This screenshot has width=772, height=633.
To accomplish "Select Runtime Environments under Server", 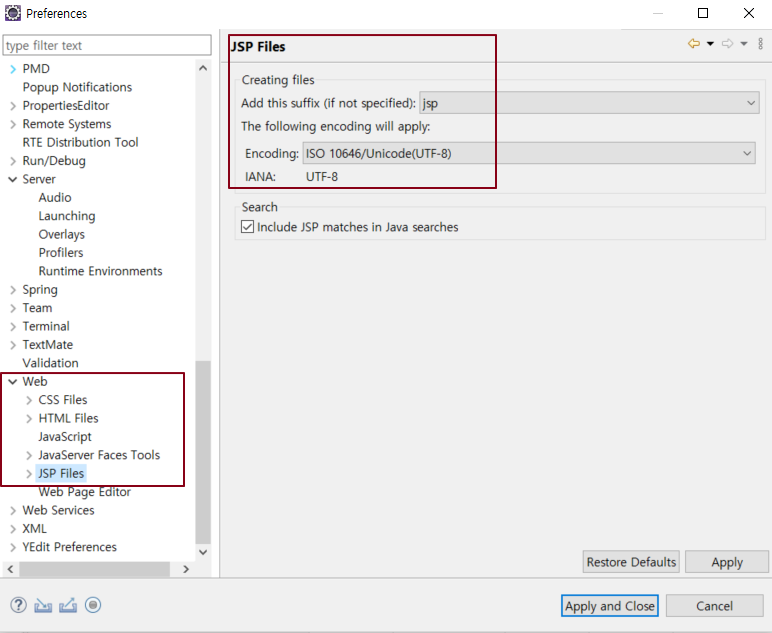I will tap(100, 271).
